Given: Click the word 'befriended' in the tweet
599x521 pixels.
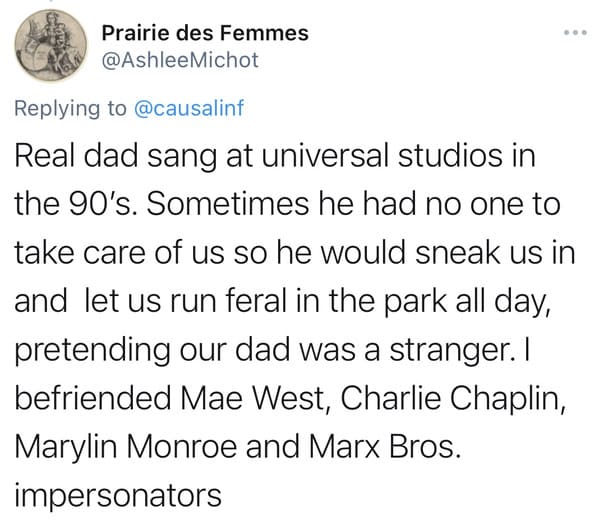Looking at the screenshot, I should click(x=93, y=398).
